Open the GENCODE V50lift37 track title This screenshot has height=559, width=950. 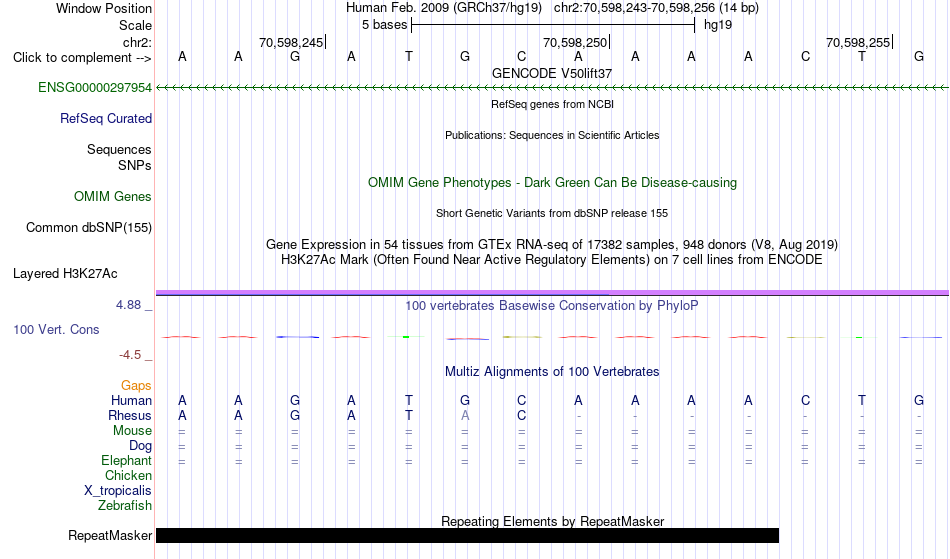[x=552, y=73]
